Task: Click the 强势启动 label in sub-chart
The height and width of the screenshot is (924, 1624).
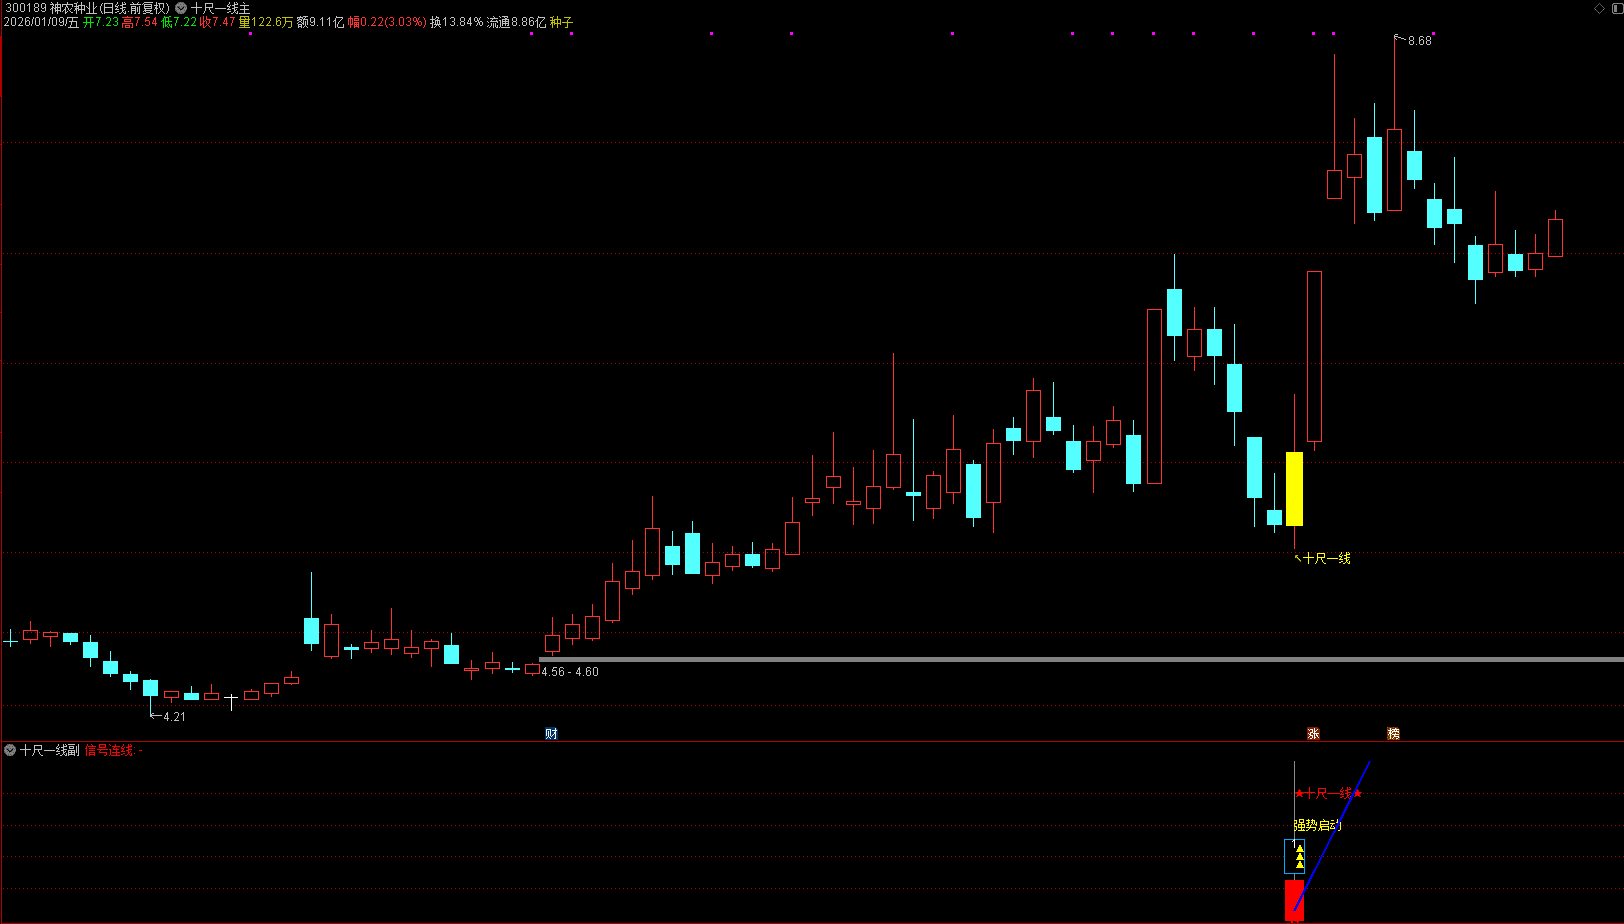Action: tap(1317, 825)
